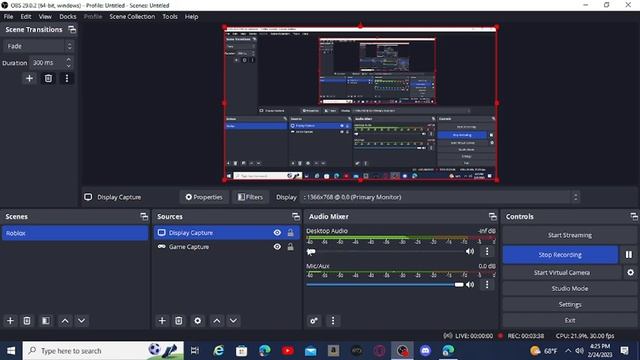
Task: Open the Fade transition dropdown
Action: [x=39, y=46]
